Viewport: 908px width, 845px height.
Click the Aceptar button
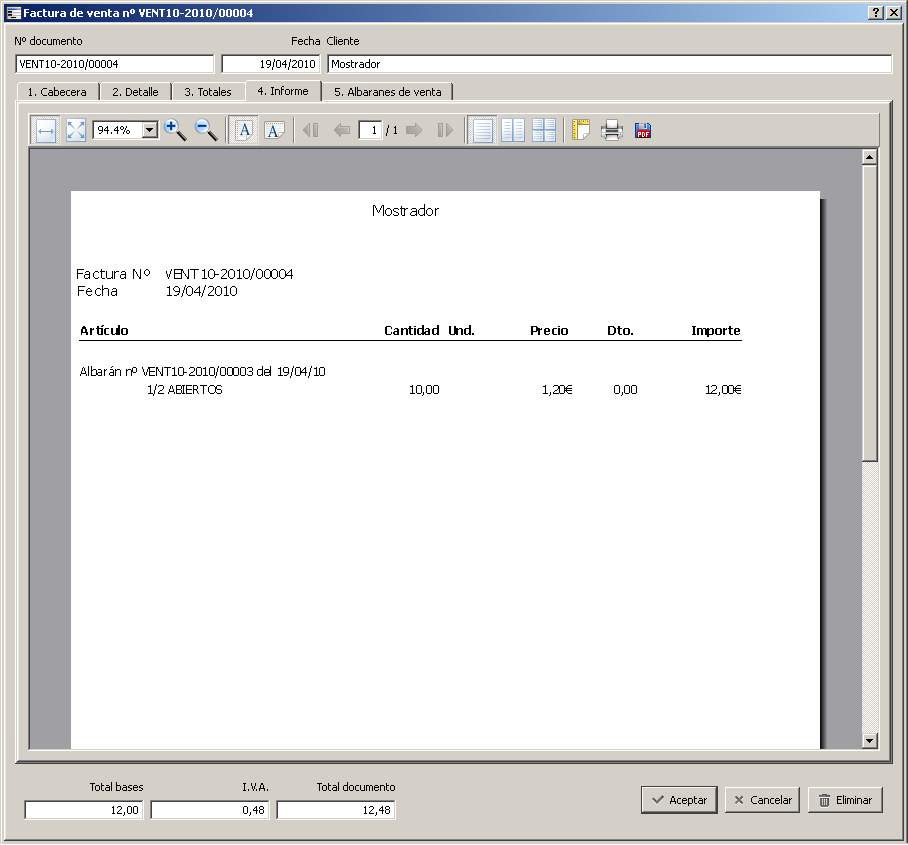pyautogui.click(x=679, y=800)
